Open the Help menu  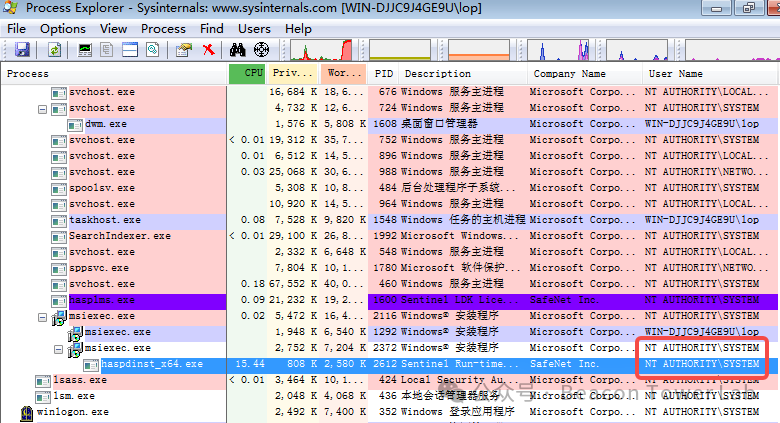pyautogui.click(x=298, y=29)
